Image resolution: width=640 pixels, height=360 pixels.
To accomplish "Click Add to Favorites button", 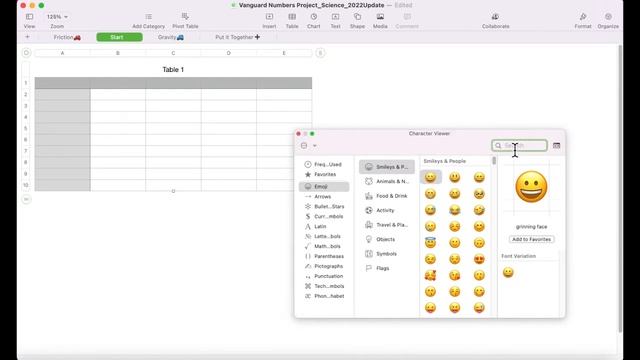I will click(531, 240).
